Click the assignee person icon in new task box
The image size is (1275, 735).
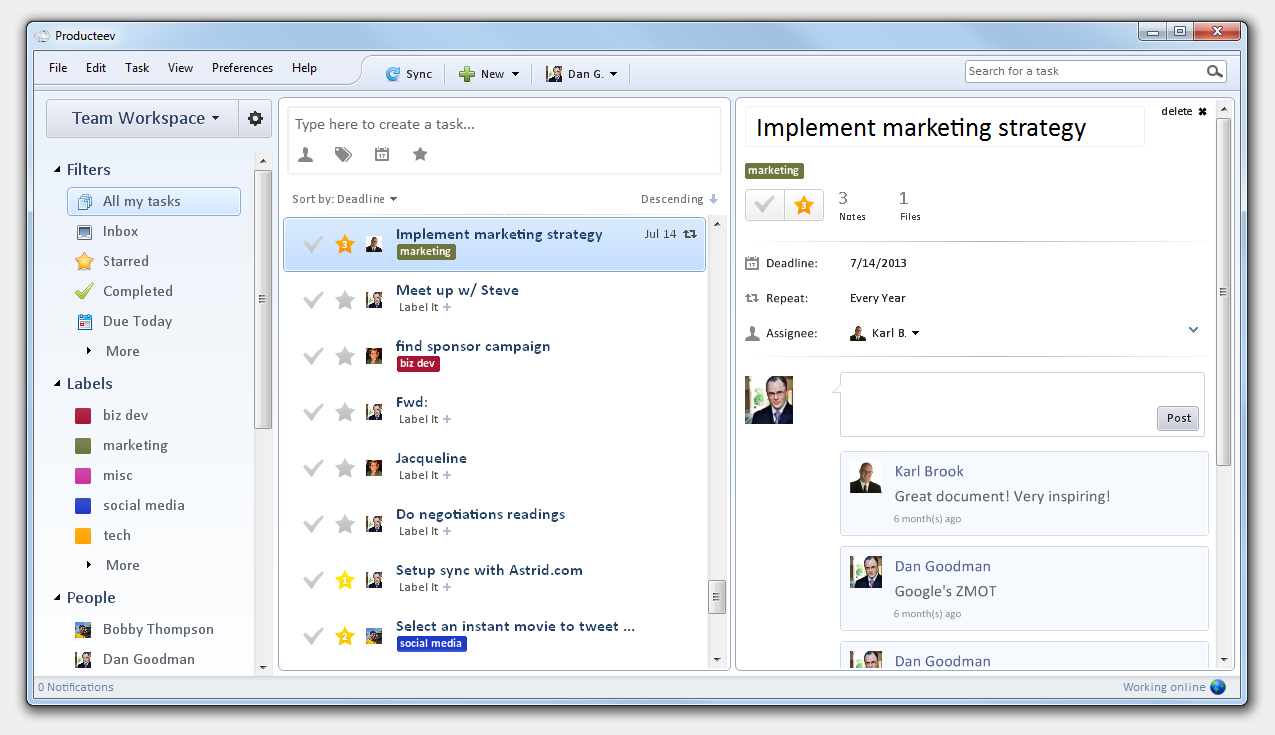(x=306, y=154)
